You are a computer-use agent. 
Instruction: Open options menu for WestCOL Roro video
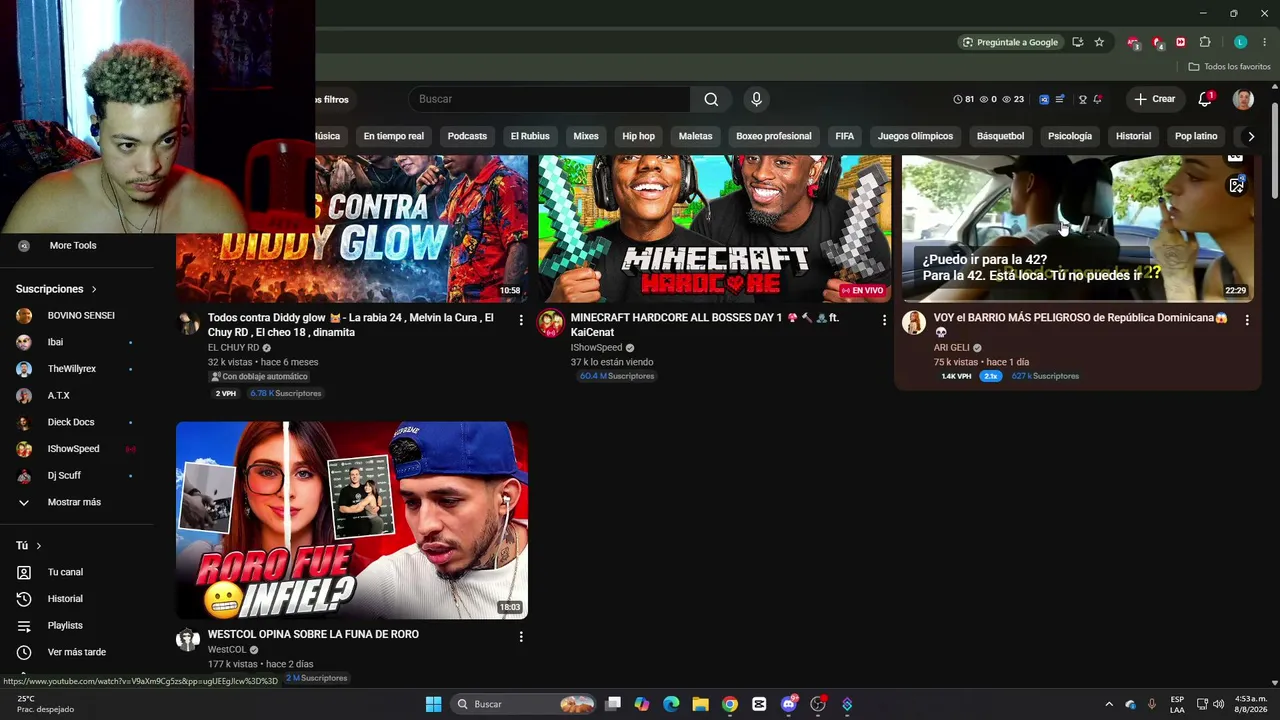pos(520,636)
